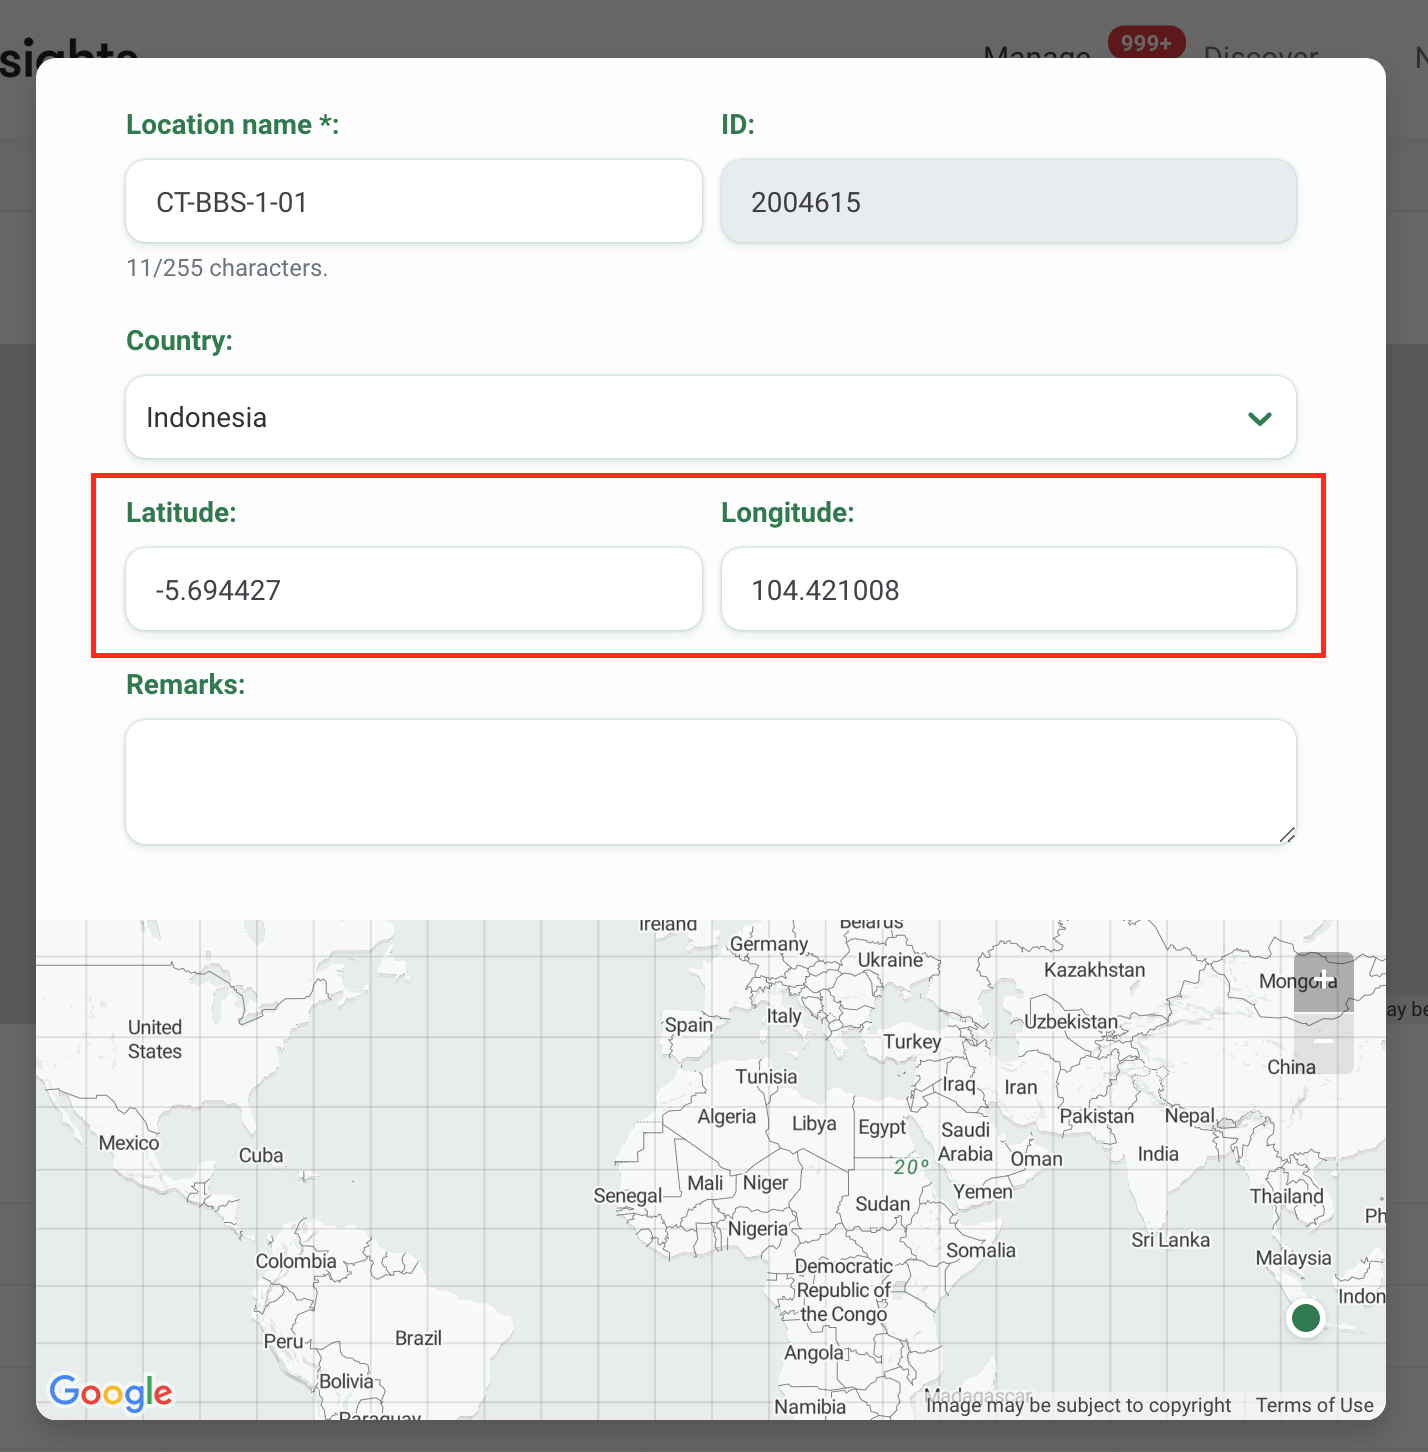
Task: Click the Longitude input field
Action: pyautogui.click(x=1009, y=589)
